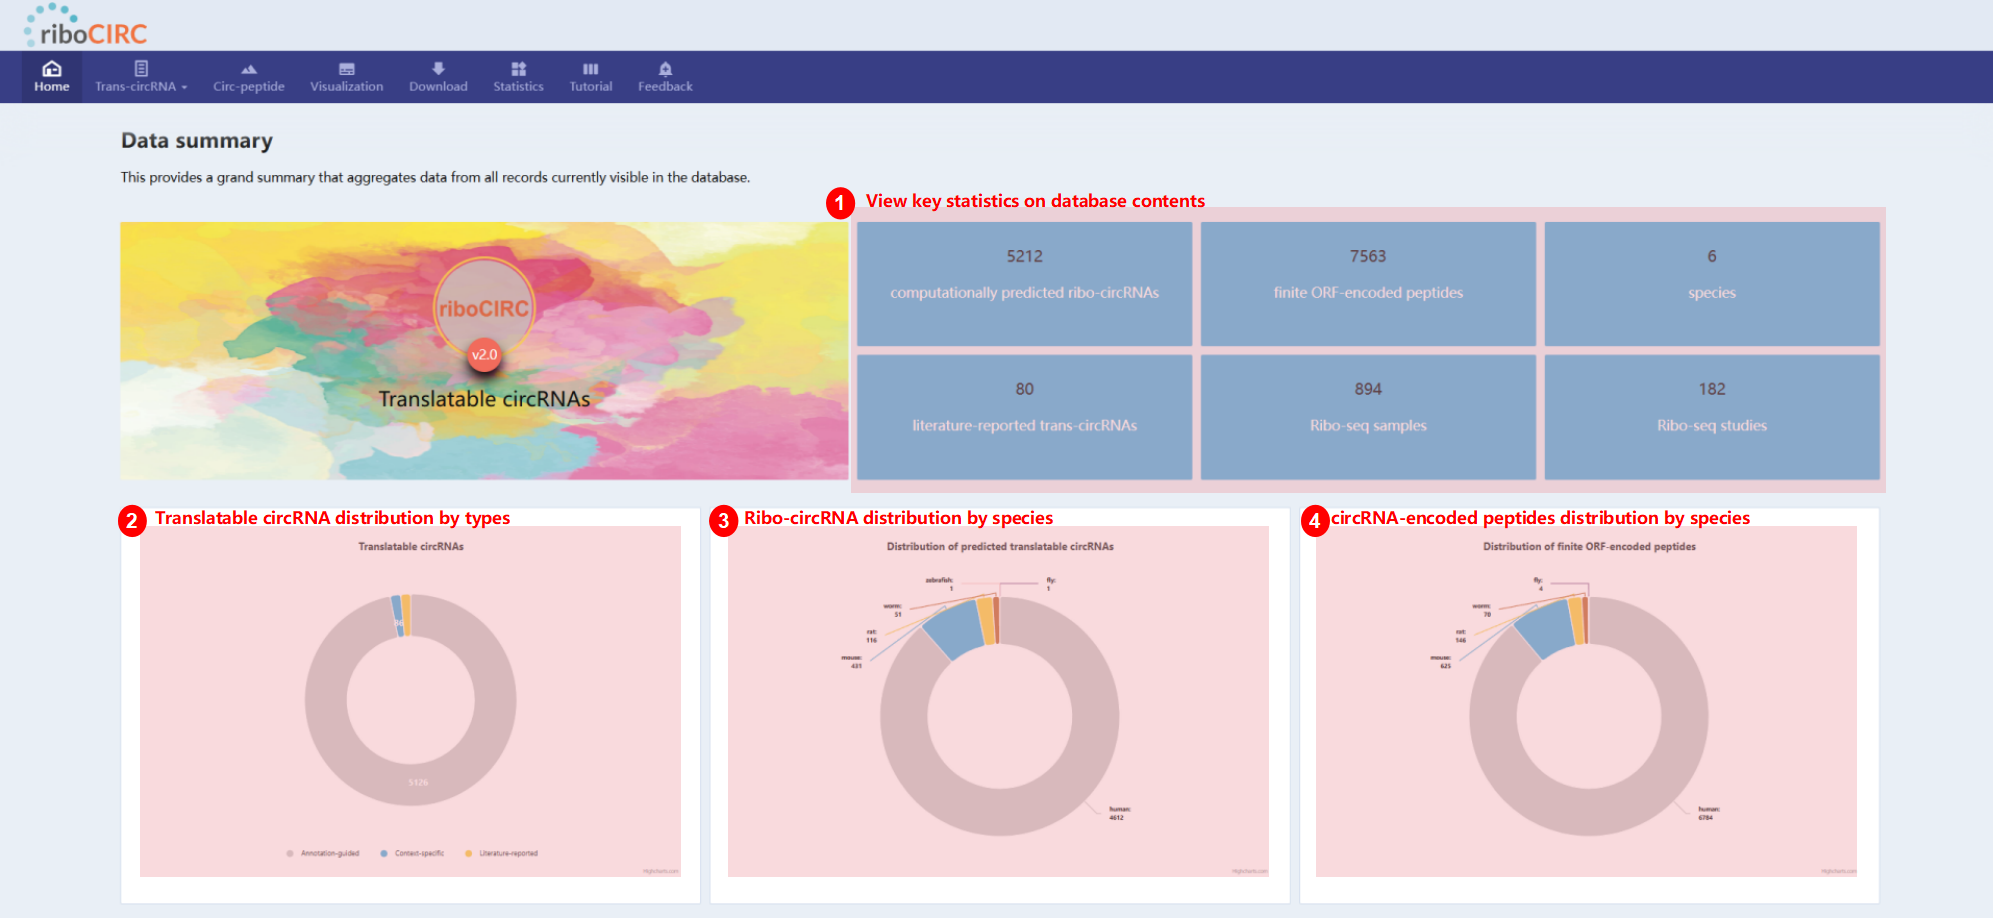Open the Statistics menu label

518,87
